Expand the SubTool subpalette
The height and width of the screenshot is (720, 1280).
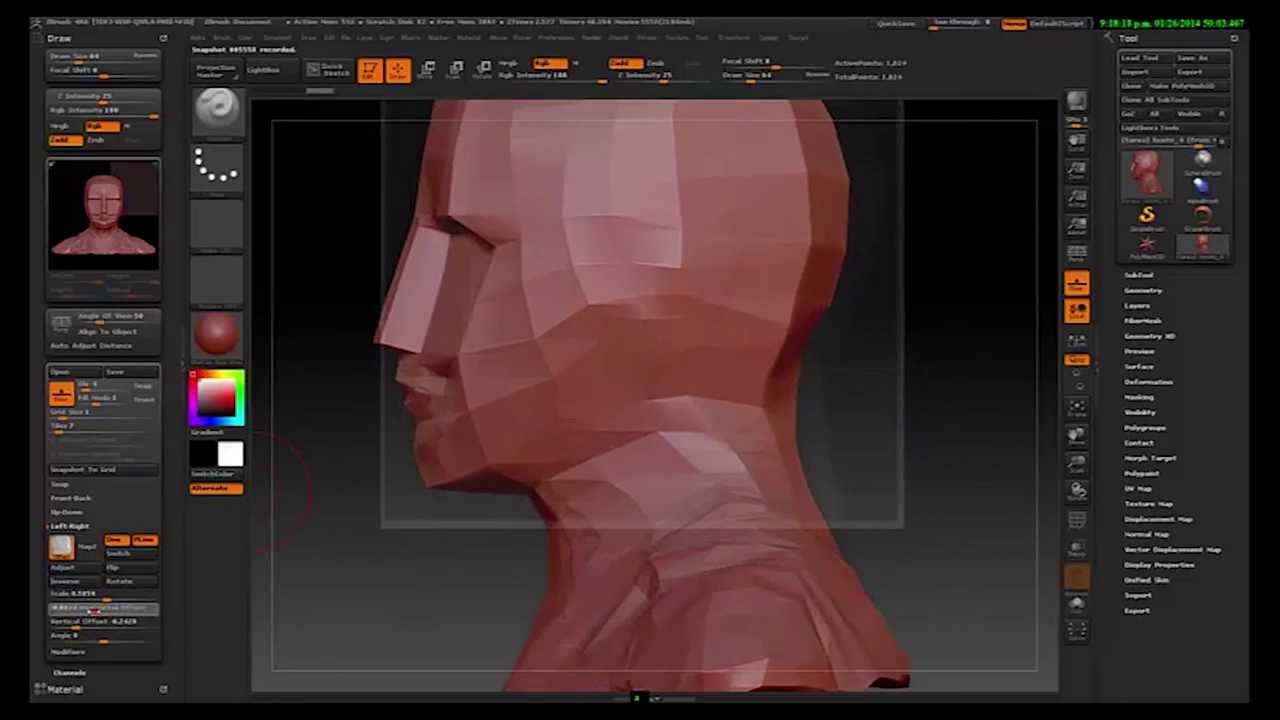pyautogui.click(x=1138, y=275)
